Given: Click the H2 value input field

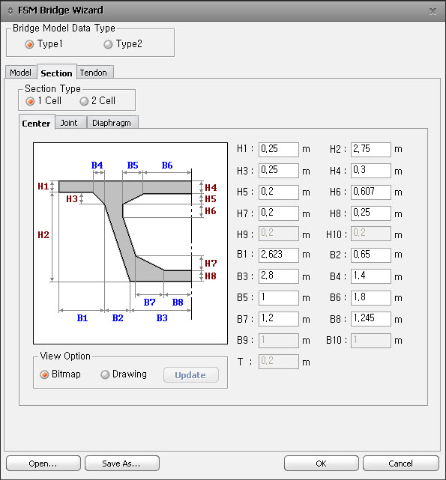Looking at the screenshot, I should [x=371, y=149].
